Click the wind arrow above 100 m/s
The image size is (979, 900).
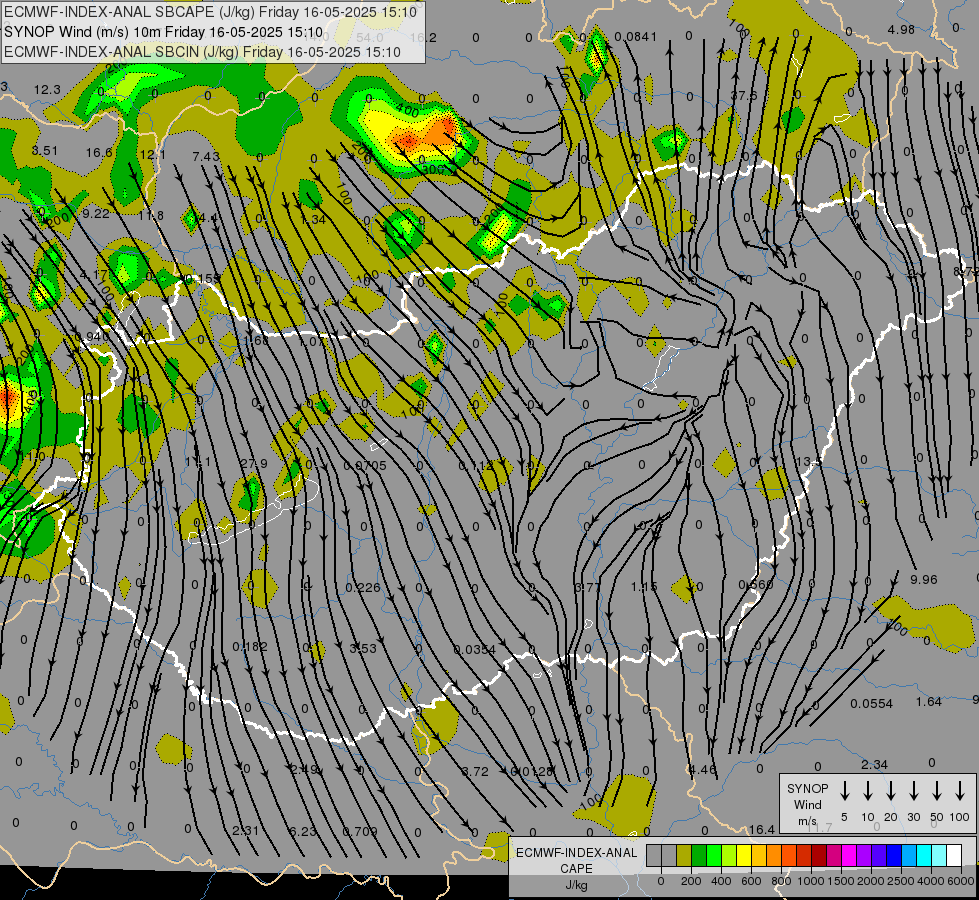coord(960,791)
